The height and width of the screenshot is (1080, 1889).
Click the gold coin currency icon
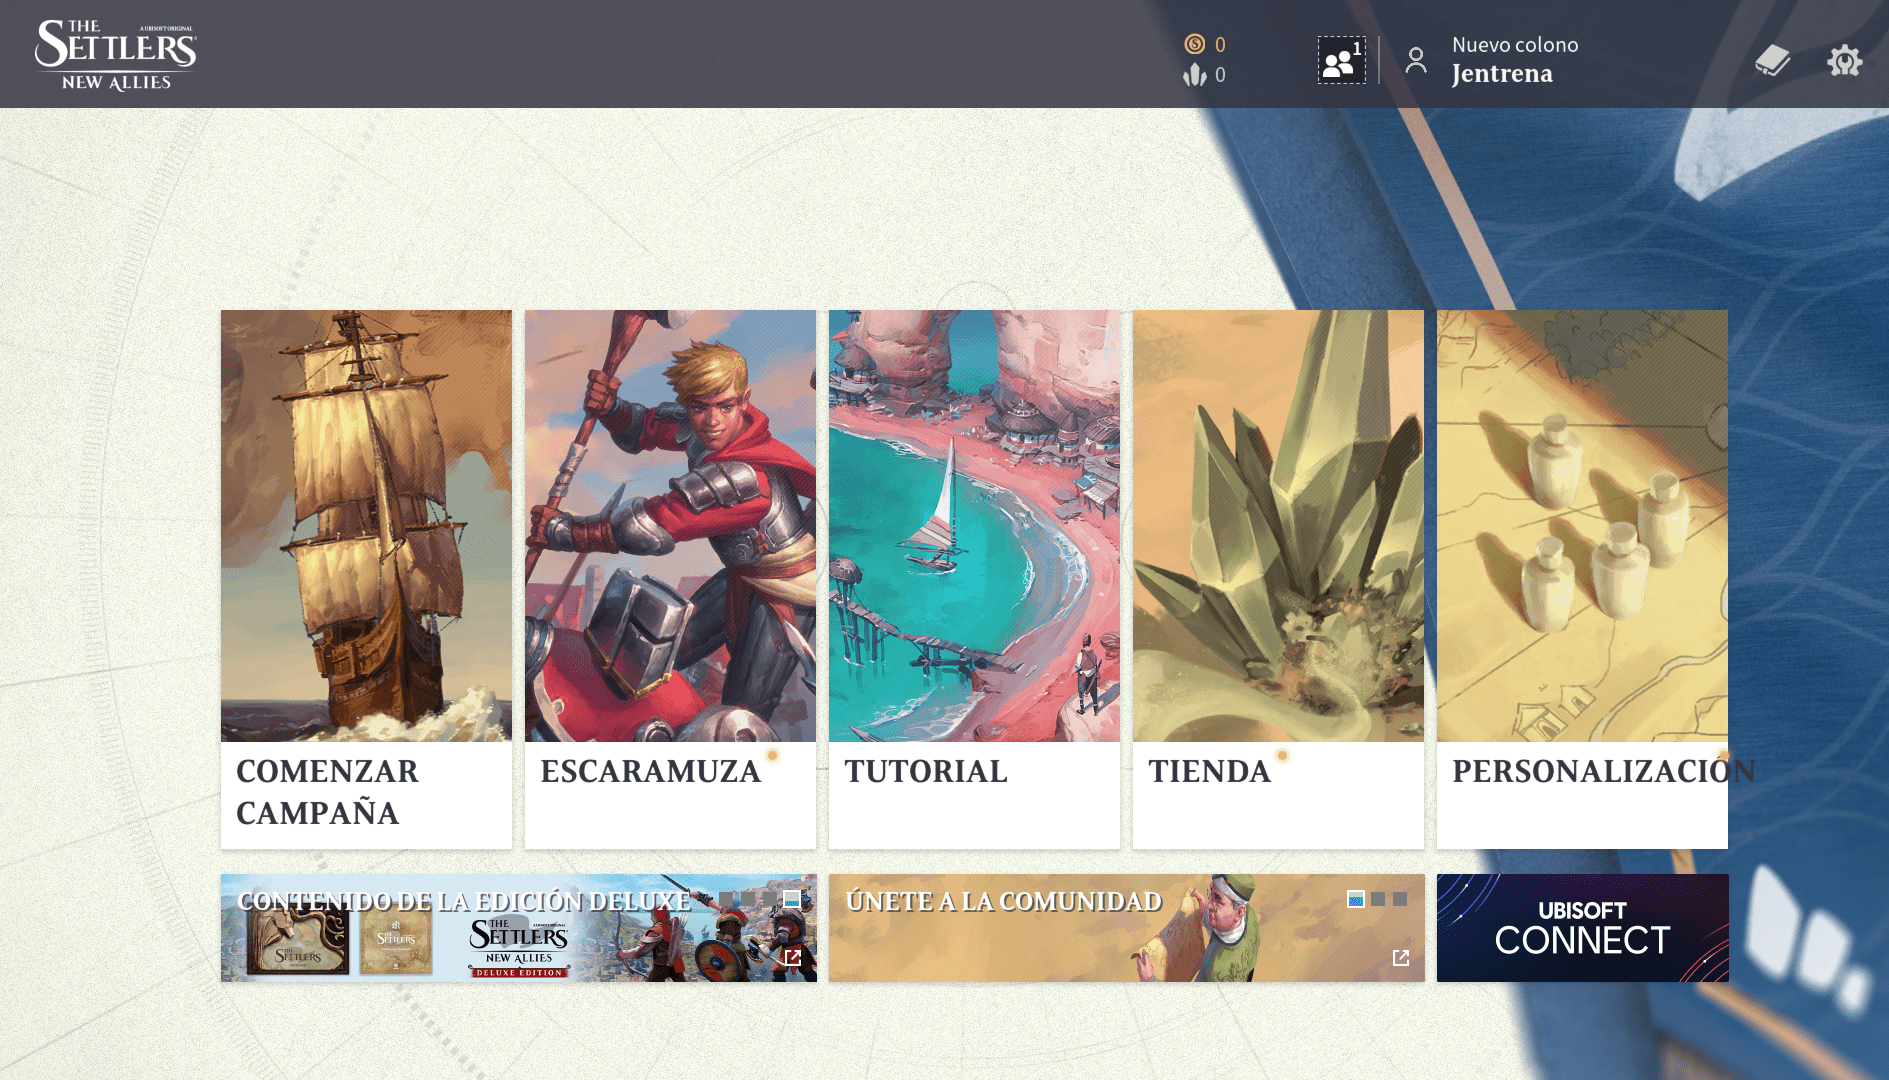pyautogui.click(x=1194, y=44)
